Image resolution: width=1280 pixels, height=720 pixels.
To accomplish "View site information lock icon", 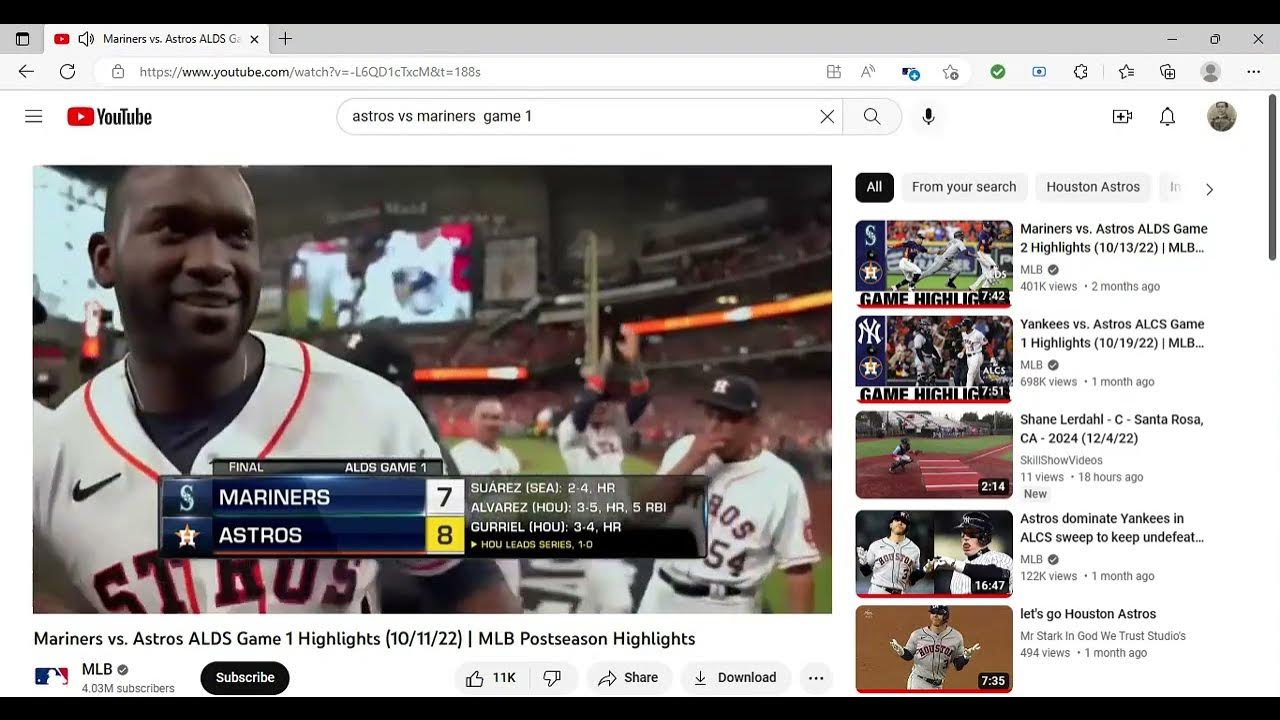I will coord(118,72).
